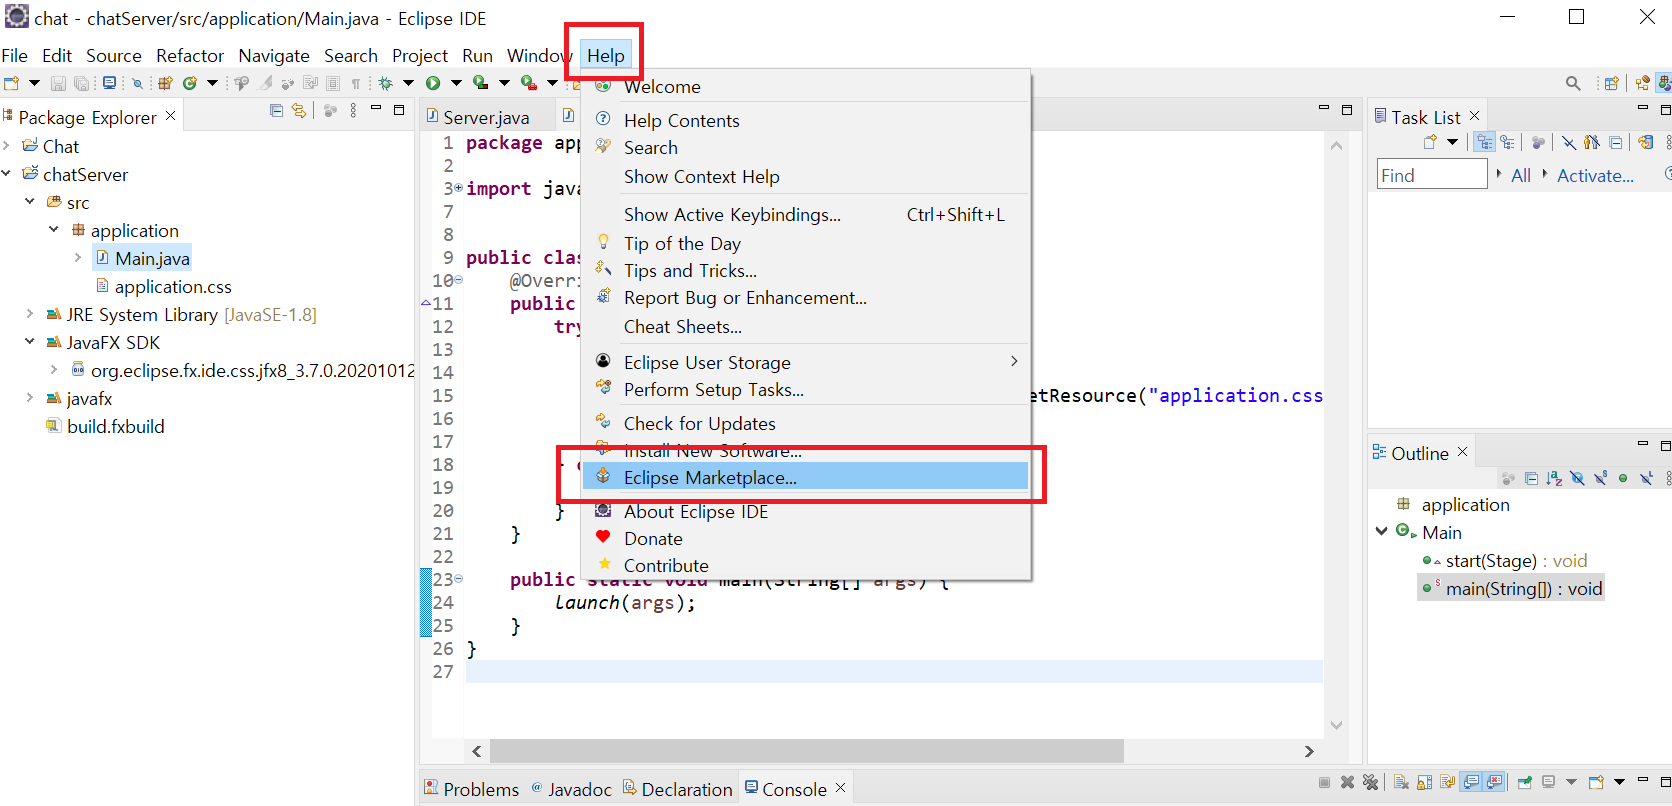The width and height of the screenshot is (1672, 806).
Task: Switch to the Problems tab
Action: 471,788
